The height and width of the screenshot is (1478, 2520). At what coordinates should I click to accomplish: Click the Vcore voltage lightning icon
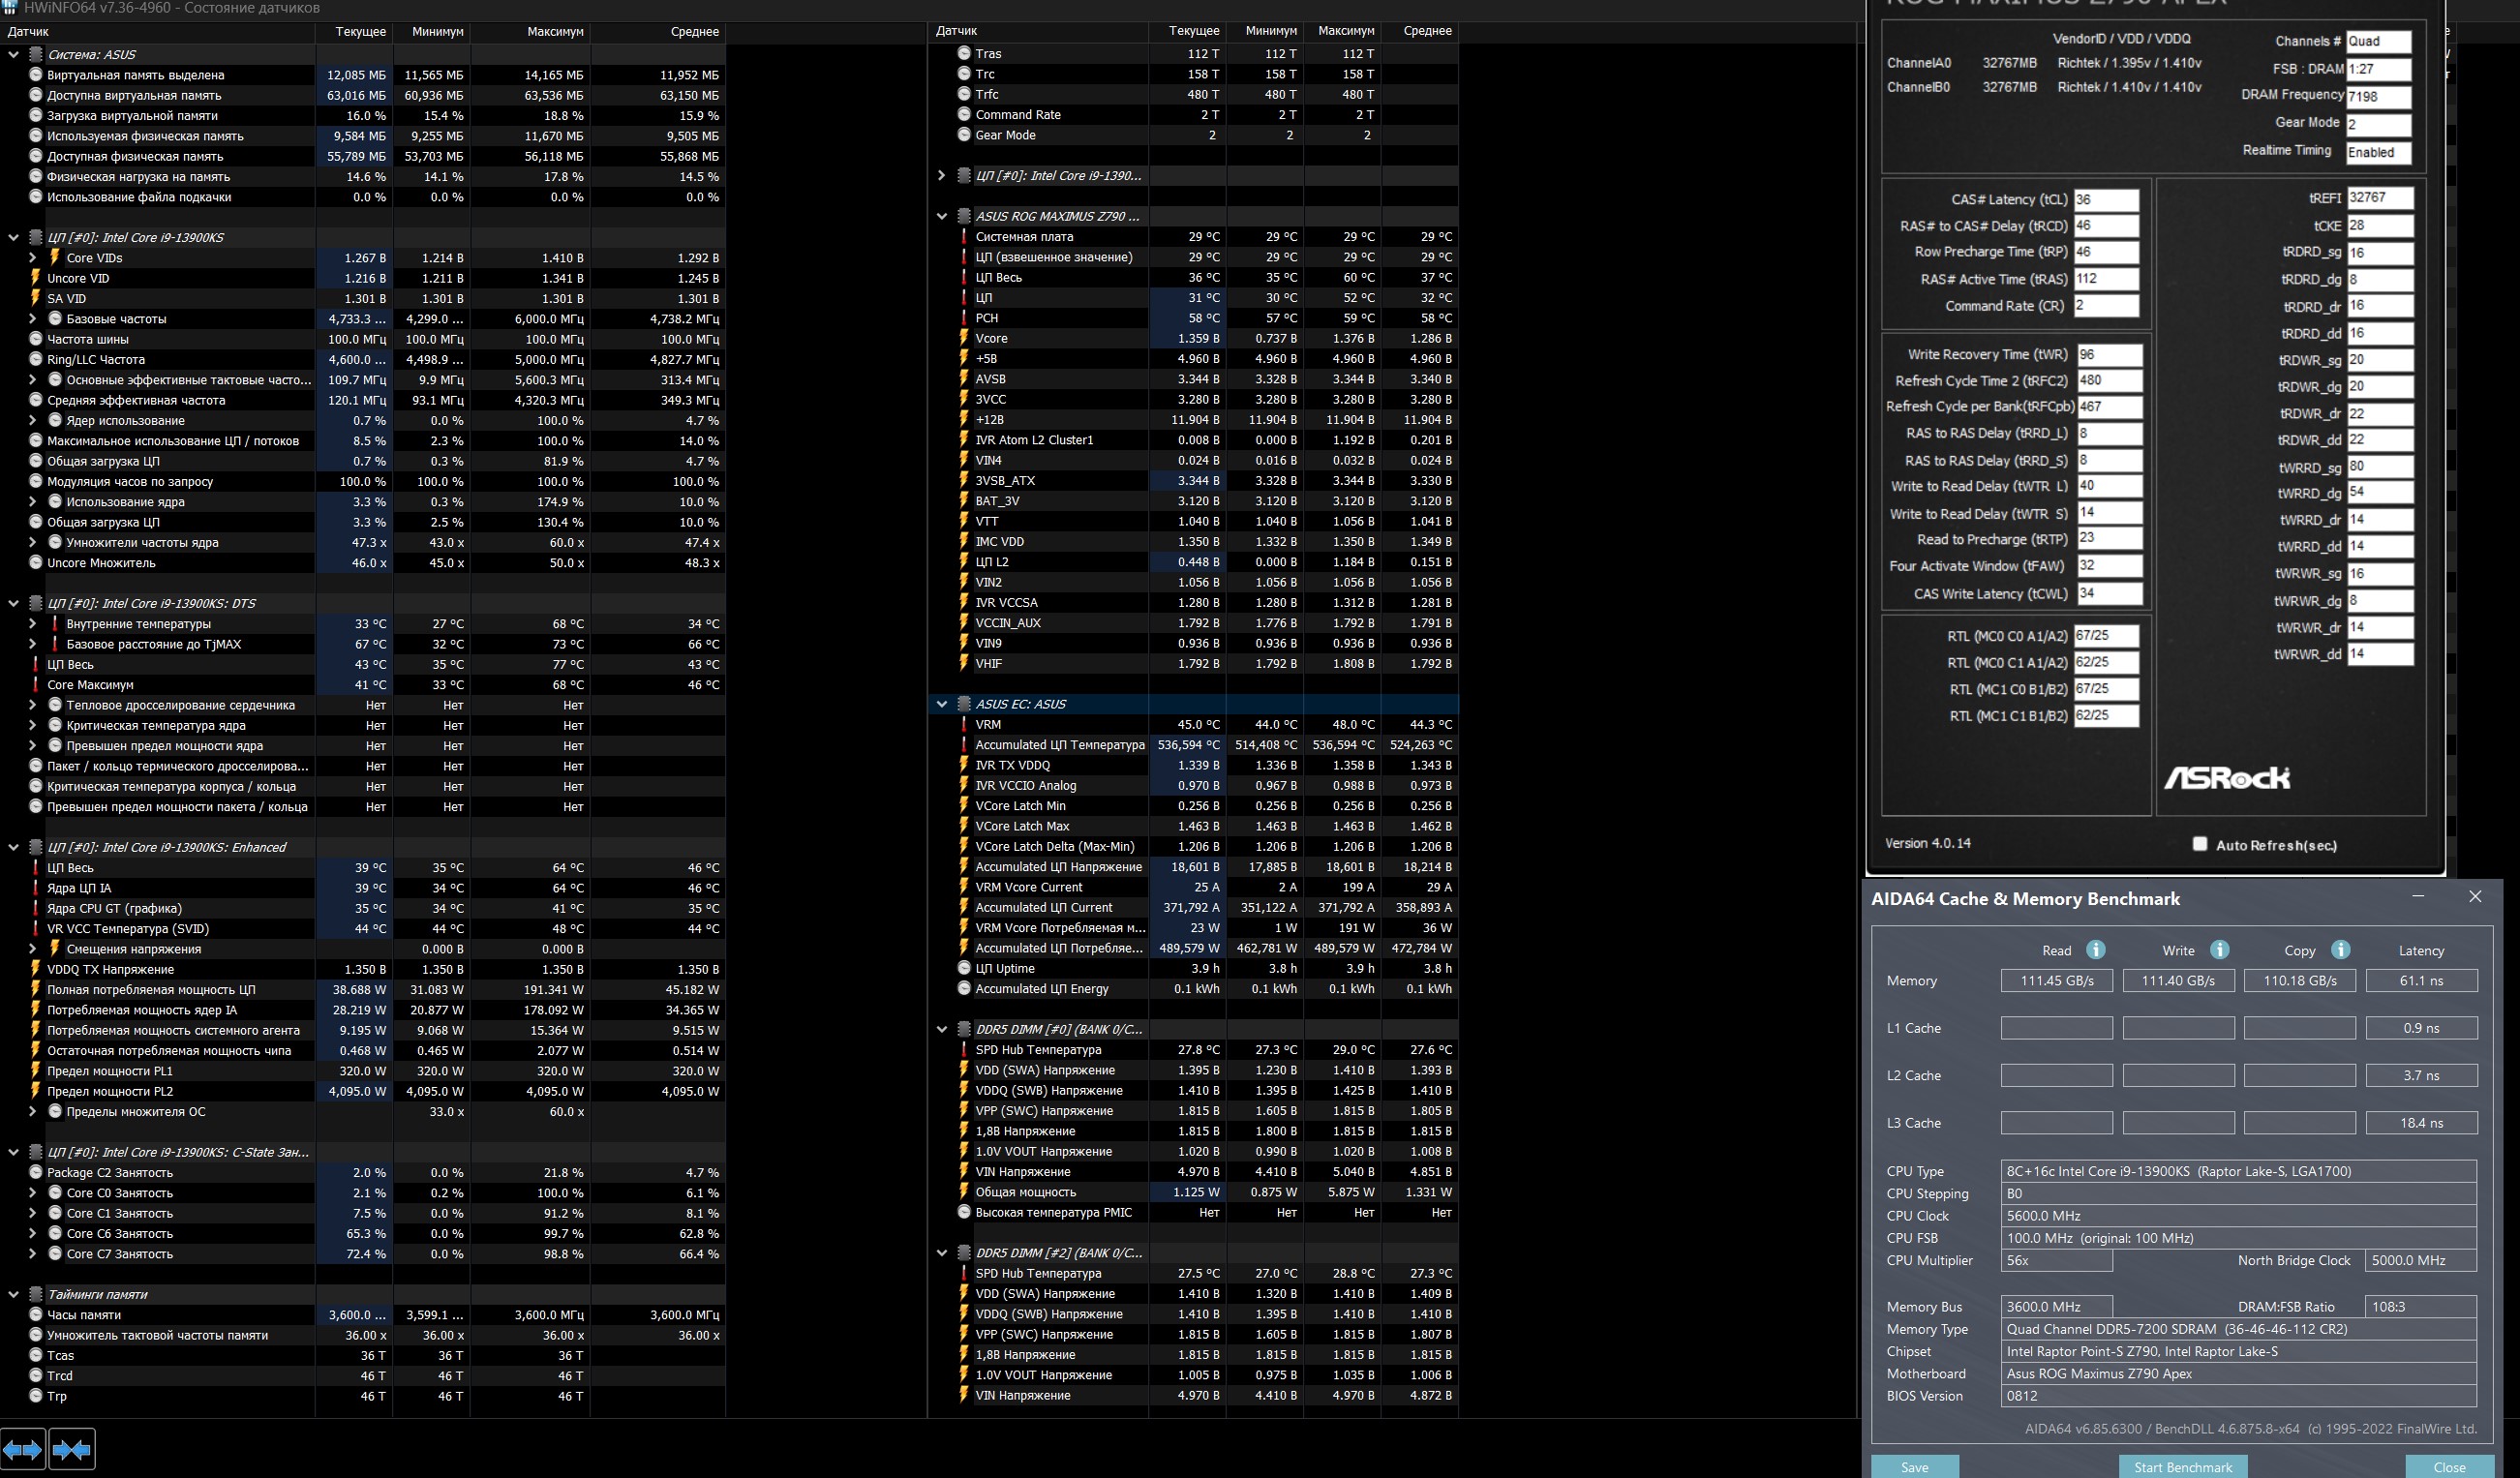[964, 338]
